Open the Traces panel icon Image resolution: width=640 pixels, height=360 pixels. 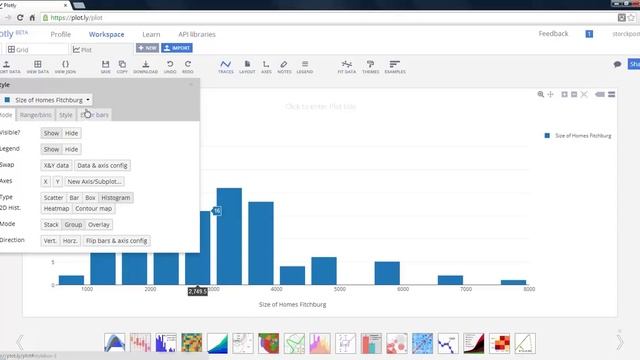226,67
